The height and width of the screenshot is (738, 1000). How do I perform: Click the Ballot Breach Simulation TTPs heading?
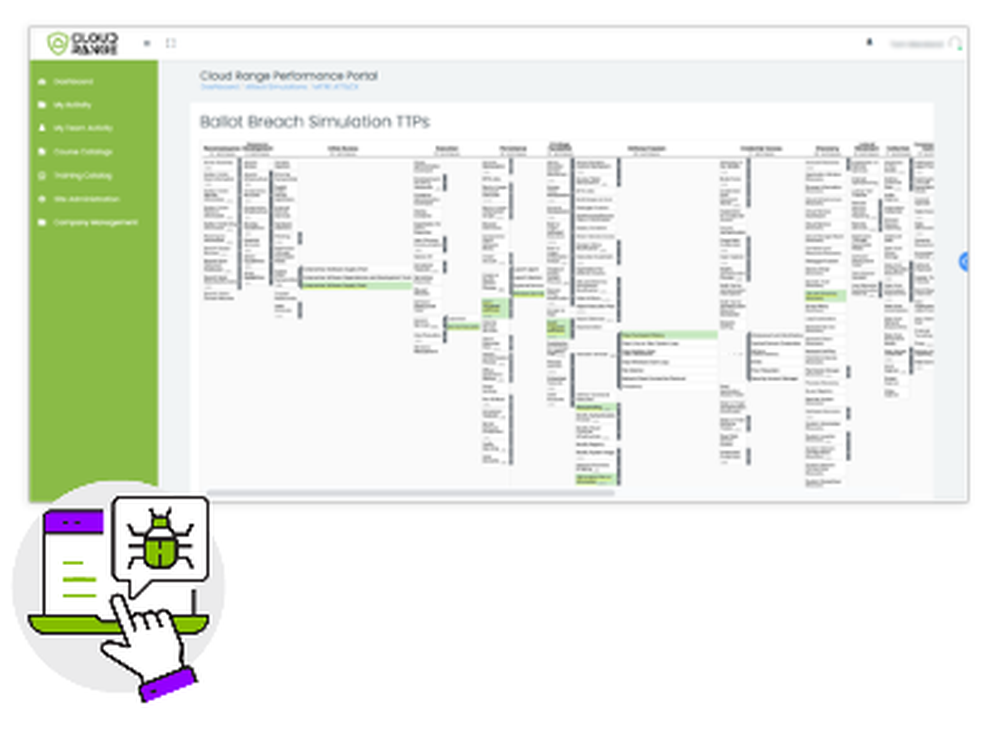click(x=314, y=121)
